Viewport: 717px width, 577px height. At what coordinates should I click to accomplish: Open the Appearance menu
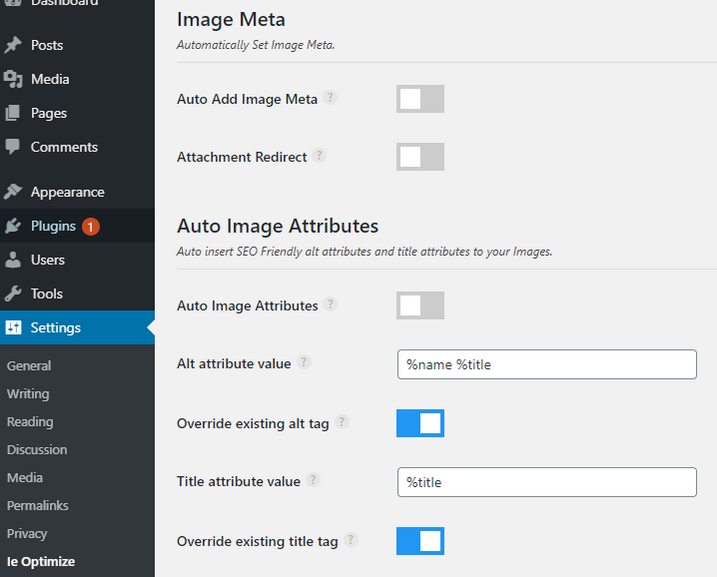coord(77,192)
